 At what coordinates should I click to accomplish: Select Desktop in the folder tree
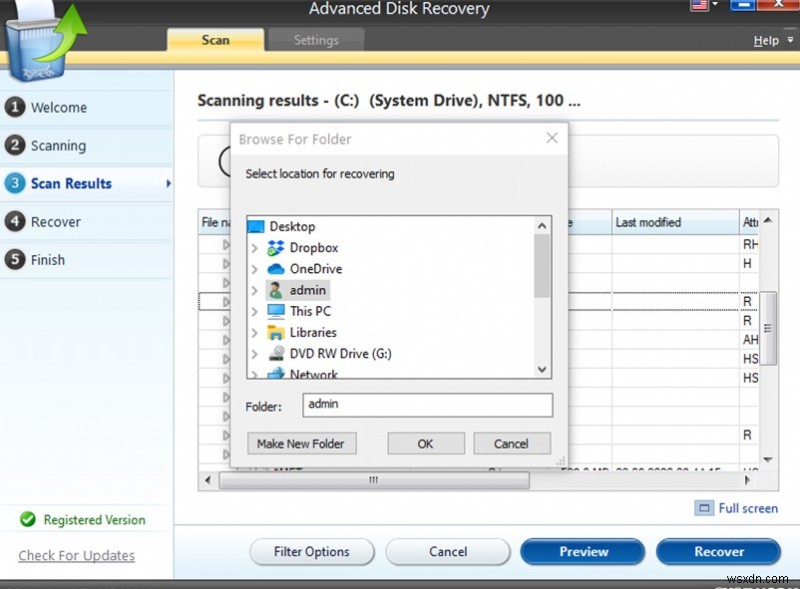(x=292, y=227)
